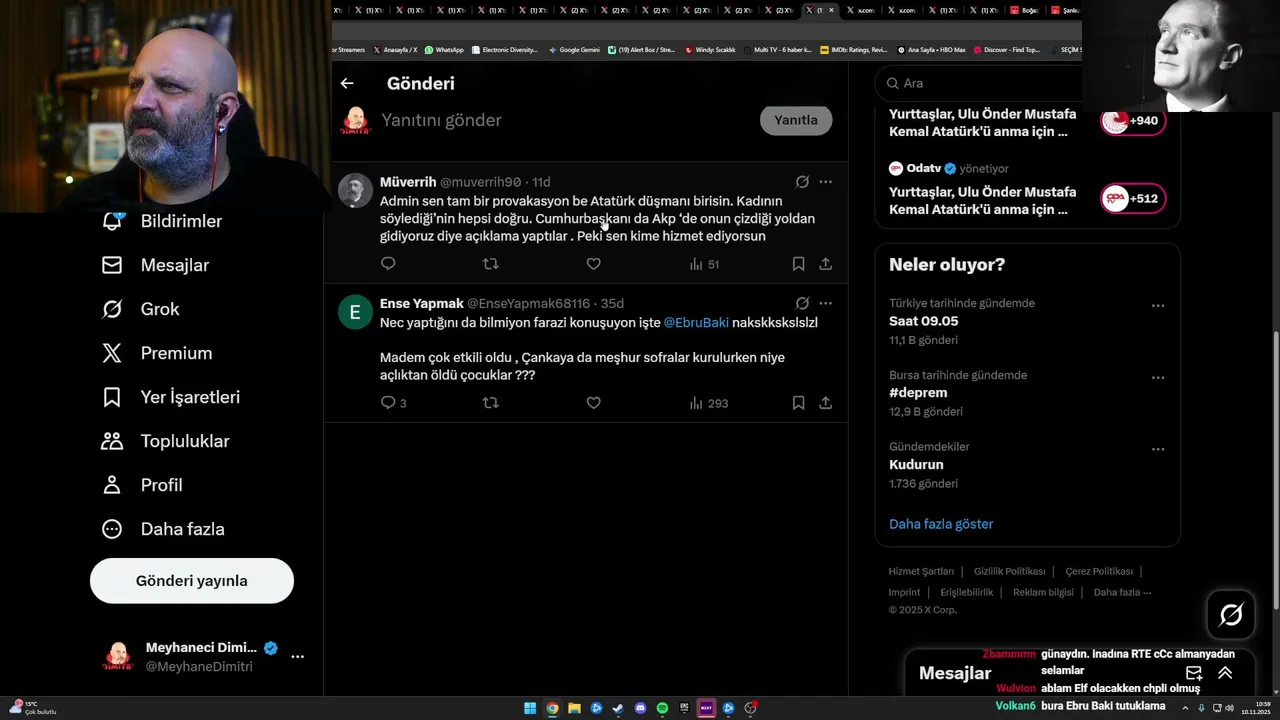Screen dimensions: 1280x720
Task: Open Saat 09.05 trending topic
Action: coord(923,321)
